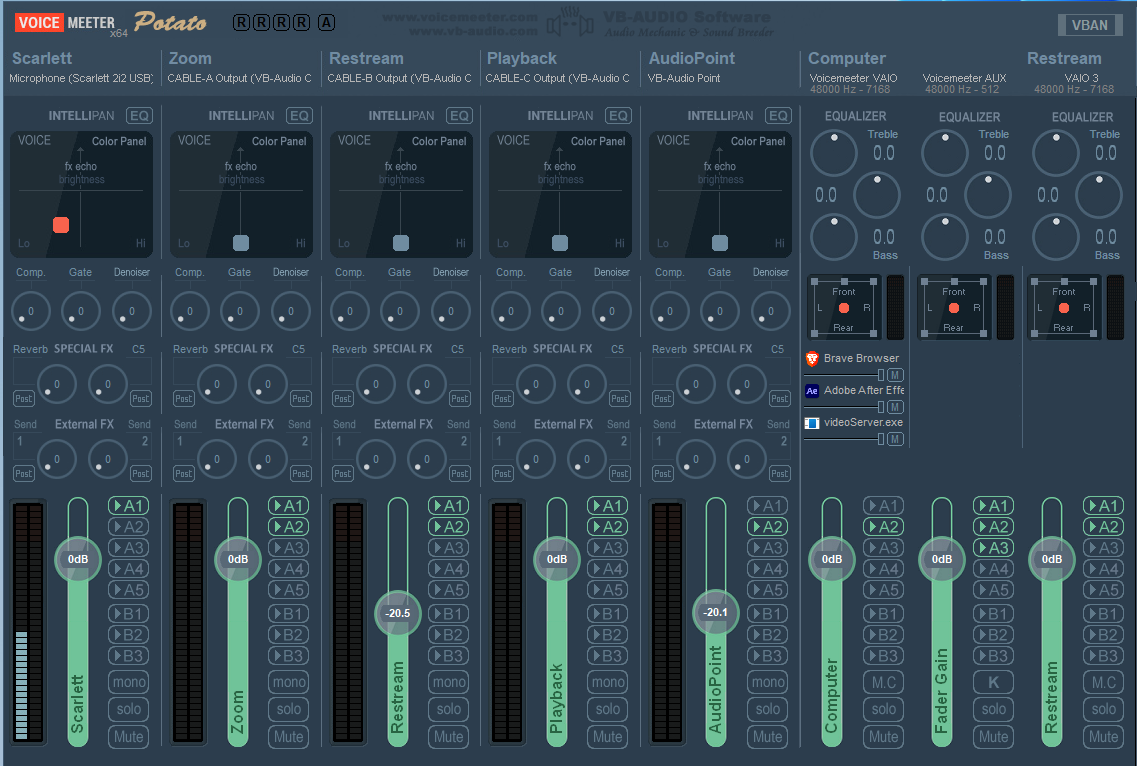Click the Restream -20.5 fader knob
1137x766 pixels.
point(397,613)
